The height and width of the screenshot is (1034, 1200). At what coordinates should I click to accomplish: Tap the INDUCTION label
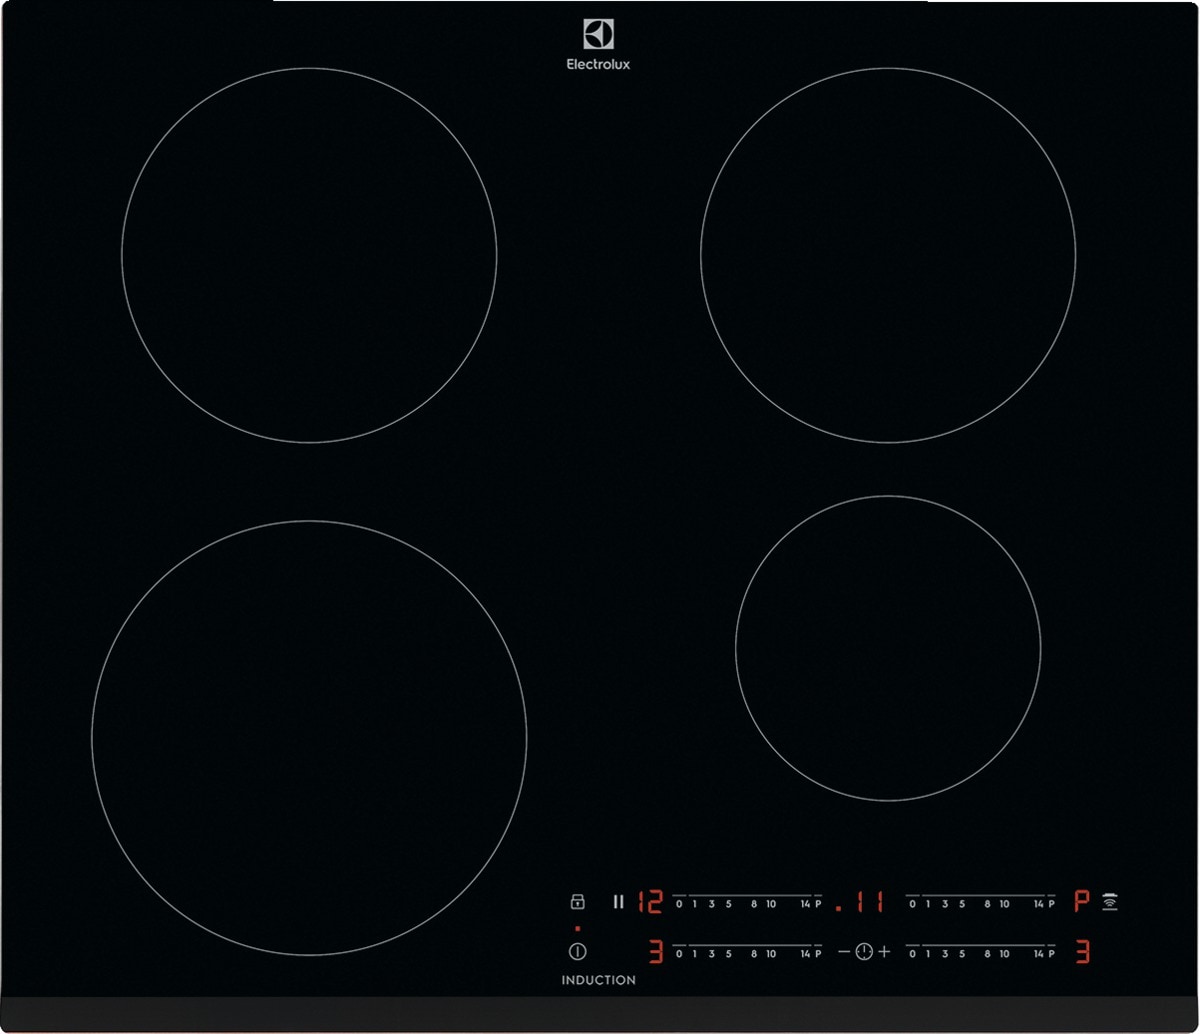pos(598,980)
